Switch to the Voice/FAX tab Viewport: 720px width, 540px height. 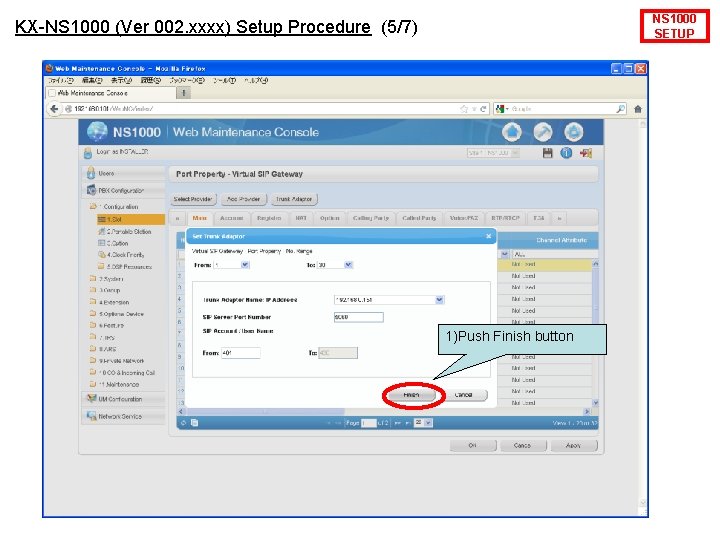coord(464,218)
